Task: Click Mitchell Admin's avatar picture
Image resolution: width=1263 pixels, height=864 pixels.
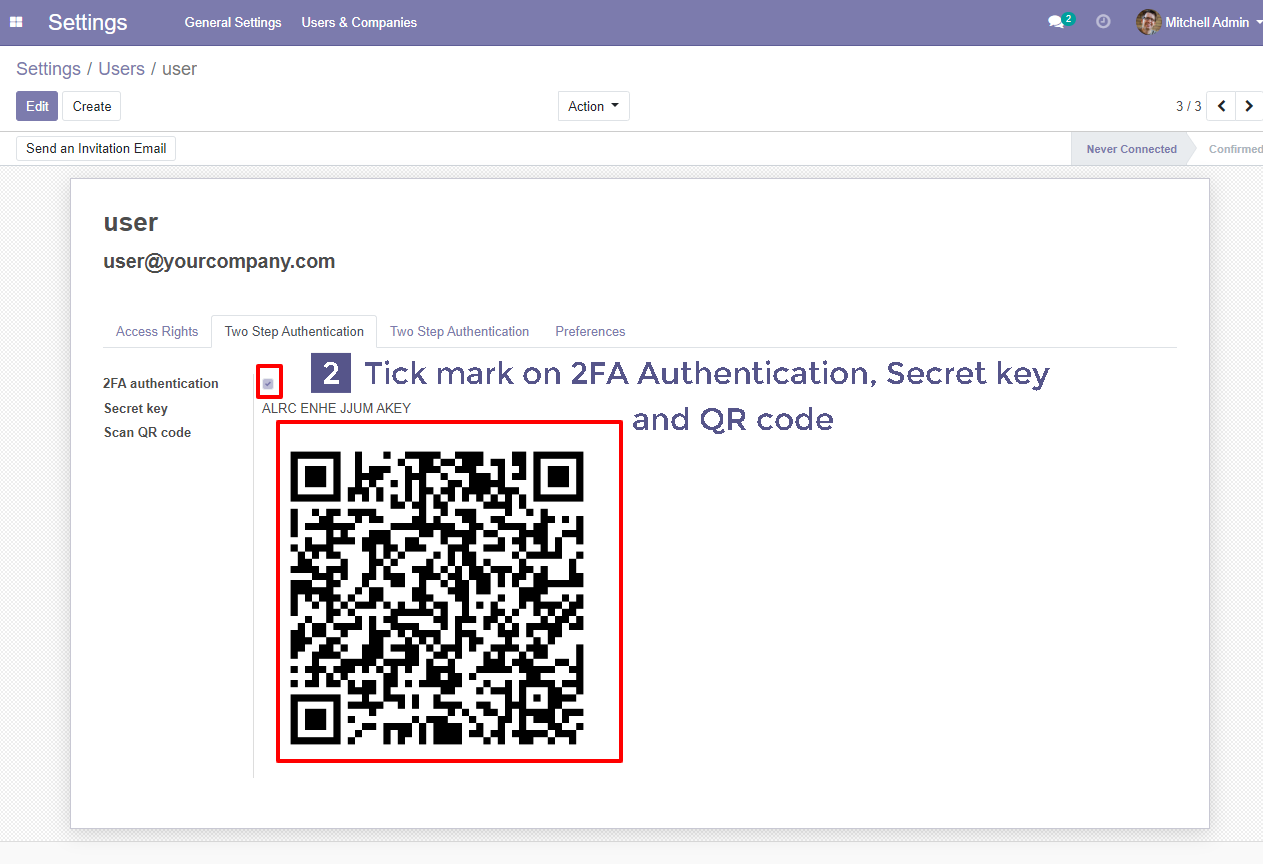Action: click(1148, 22)
